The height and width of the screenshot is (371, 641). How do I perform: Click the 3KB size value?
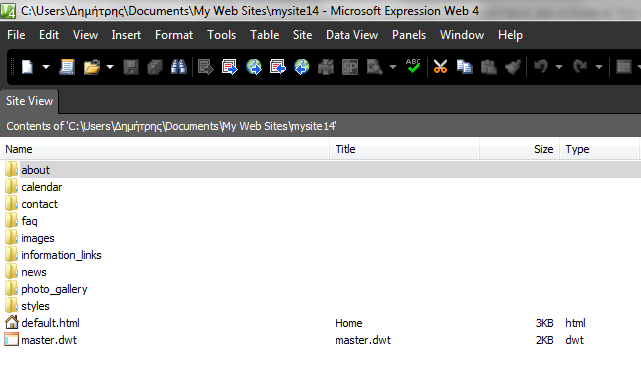(544, 323)
